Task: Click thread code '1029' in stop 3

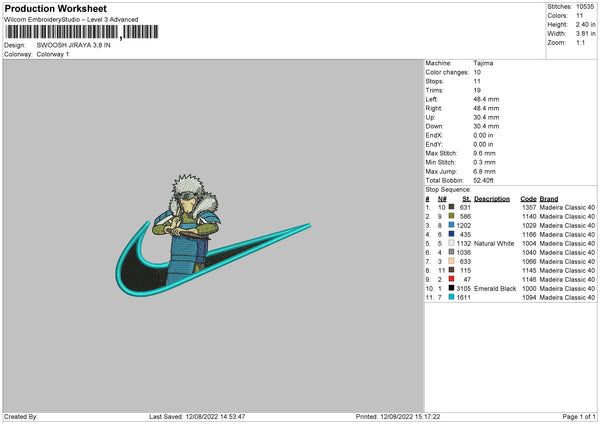Action: pos(529,225)
